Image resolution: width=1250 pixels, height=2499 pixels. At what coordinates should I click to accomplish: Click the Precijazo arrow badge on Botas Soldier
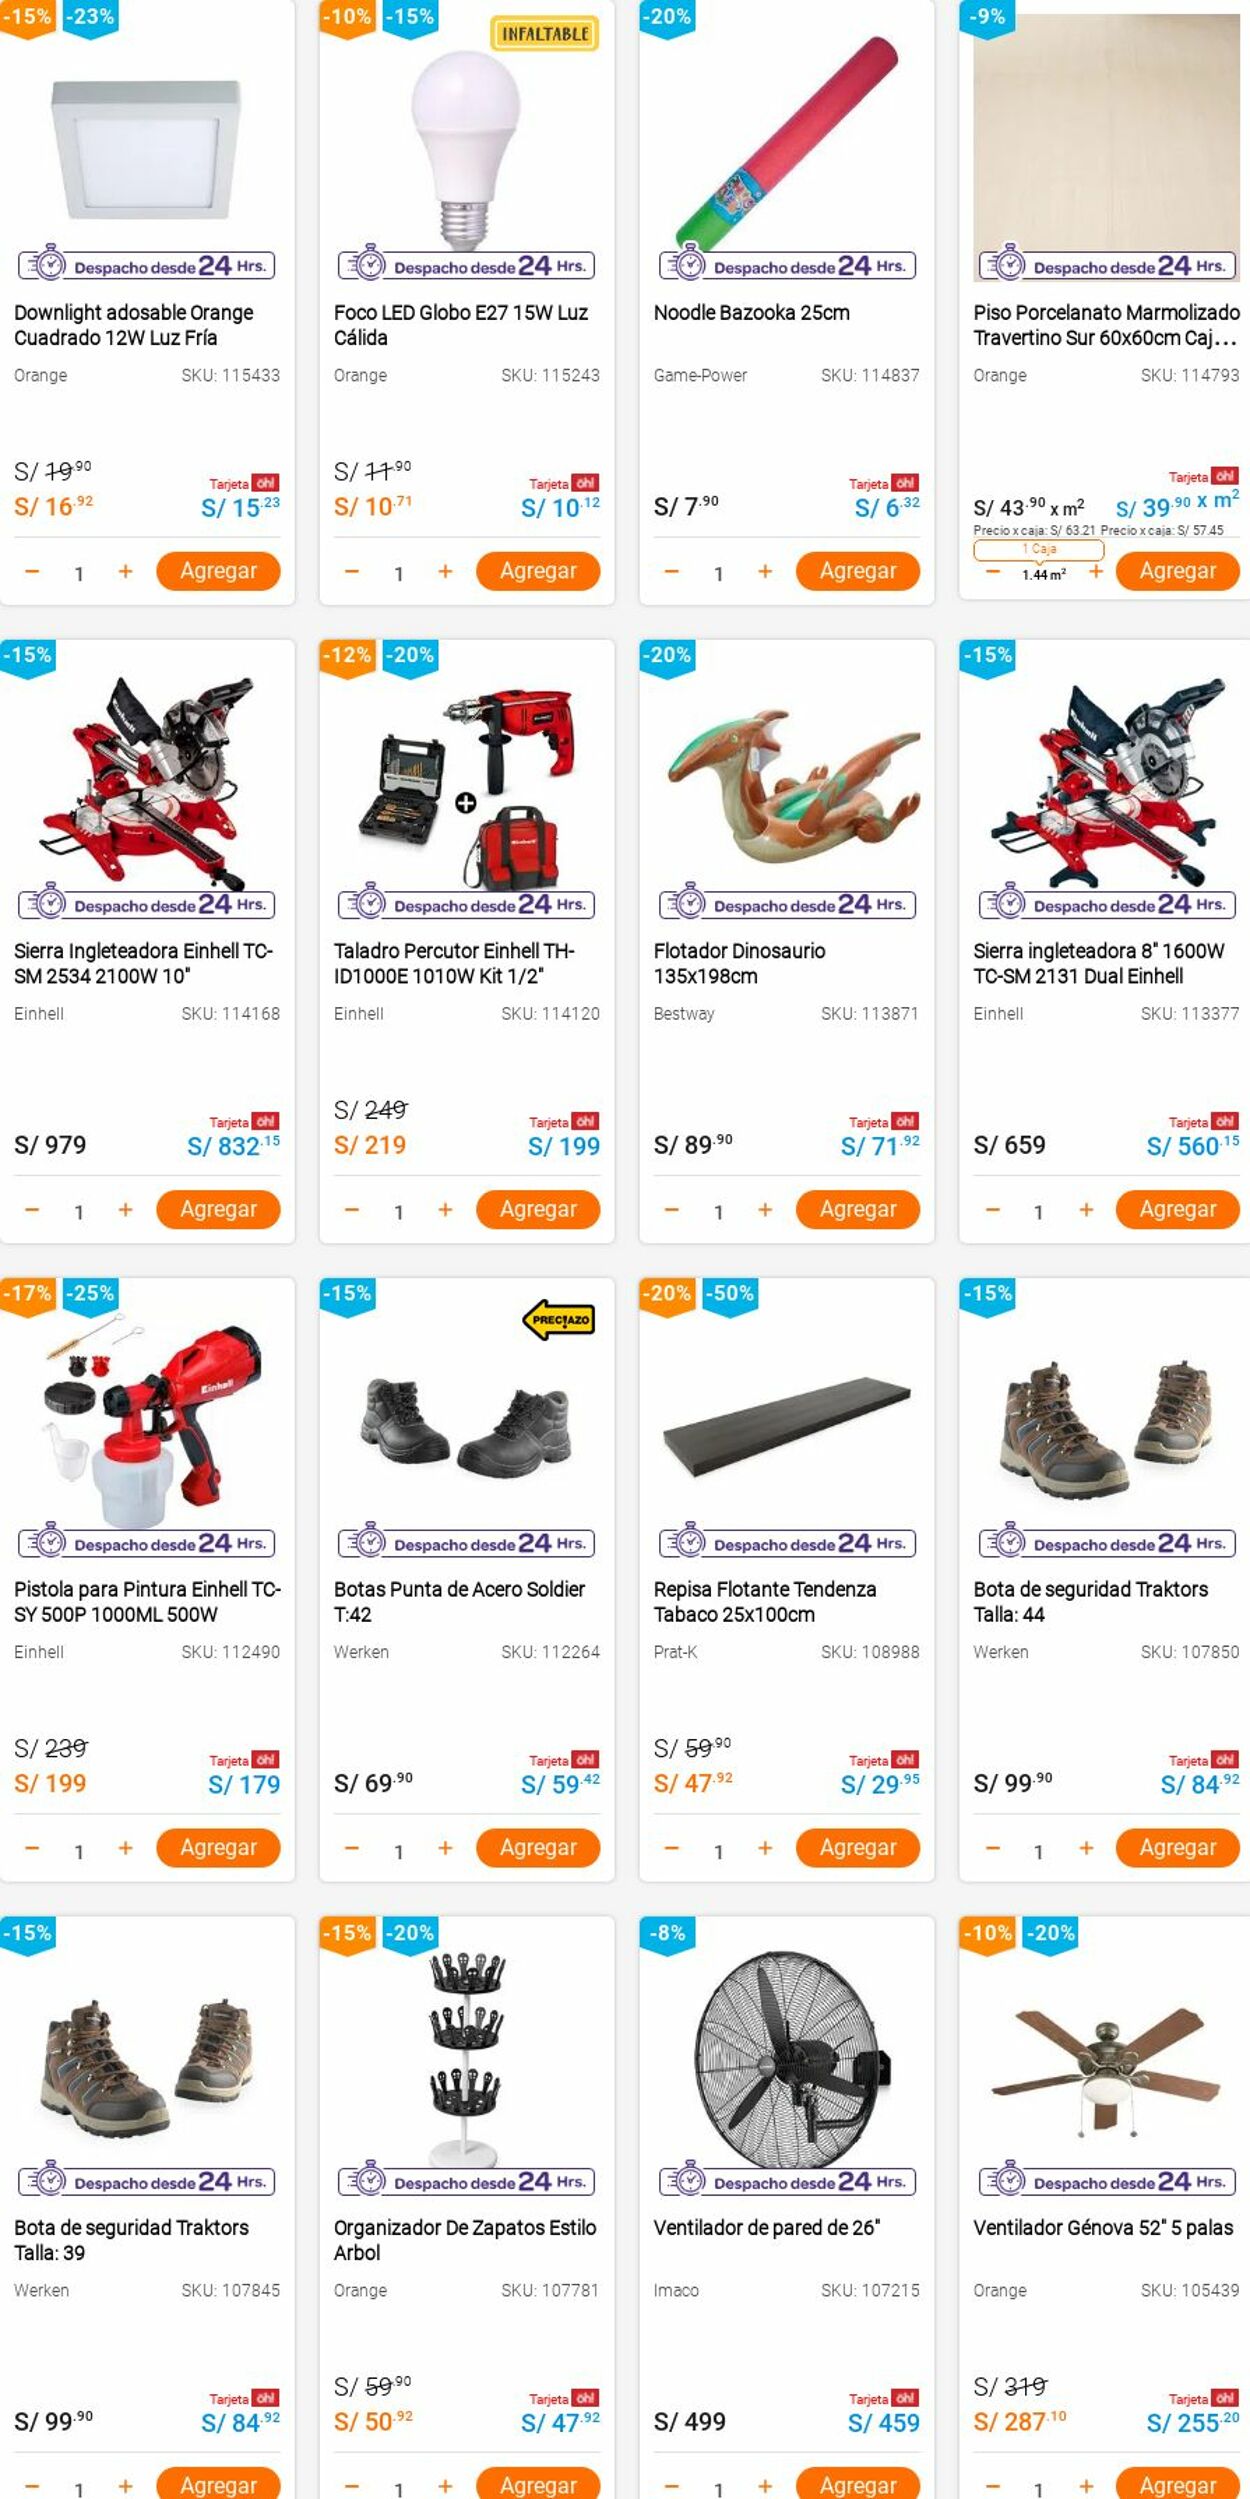click(558, 1320)
